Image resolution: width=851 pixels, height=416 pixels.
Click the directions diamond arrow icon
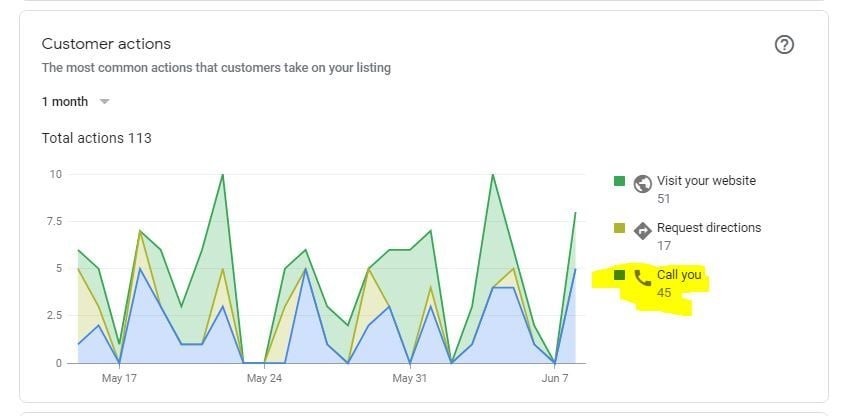(643, 230)
